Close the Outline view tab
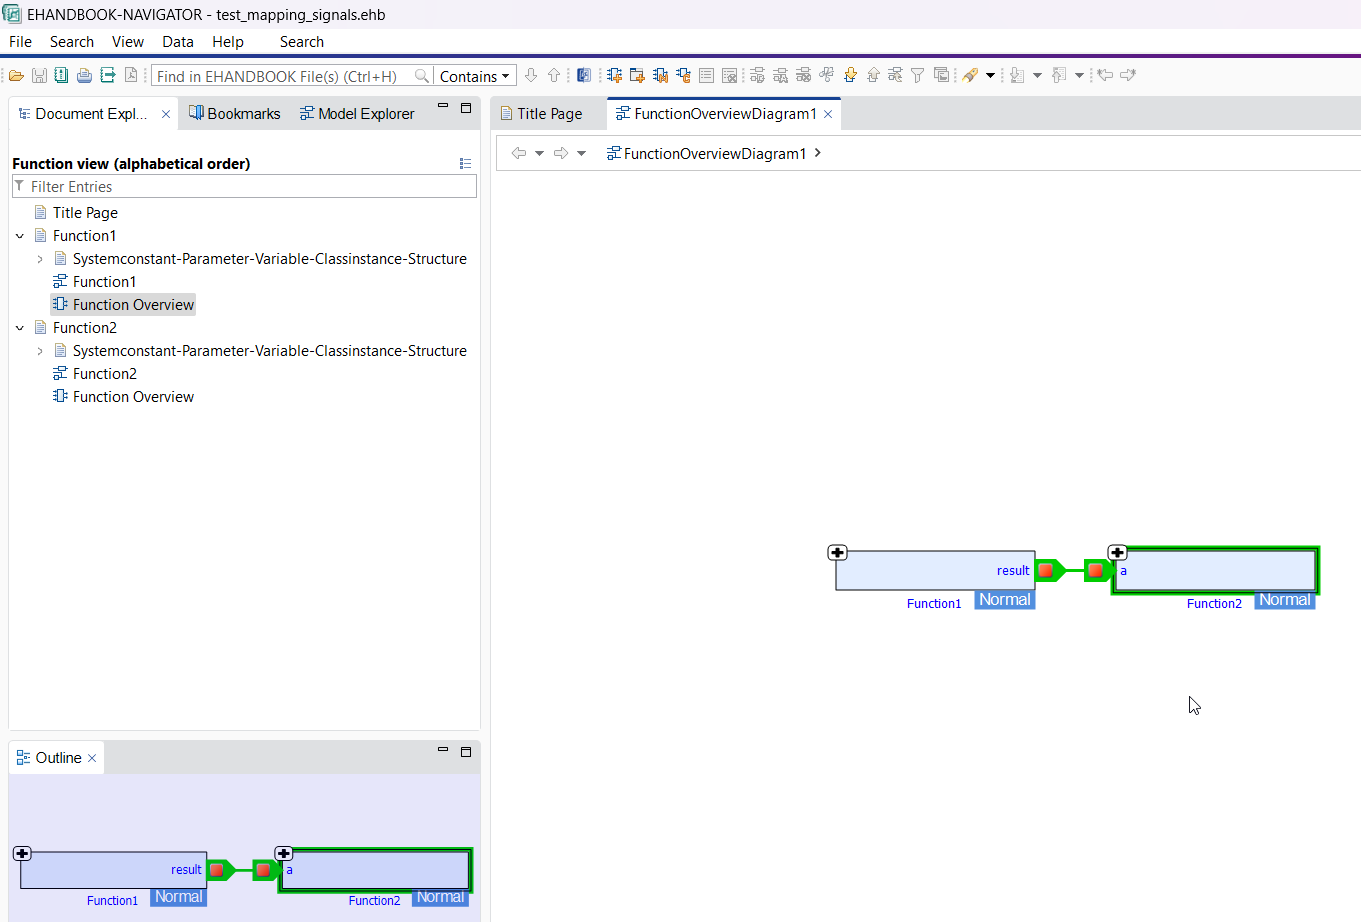 coord(92,758)
